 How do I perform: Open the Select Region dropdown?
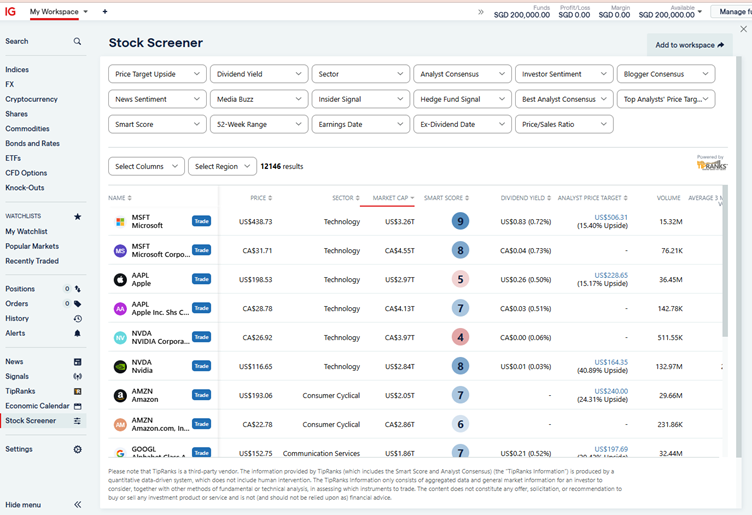click(x=222, y=166)
